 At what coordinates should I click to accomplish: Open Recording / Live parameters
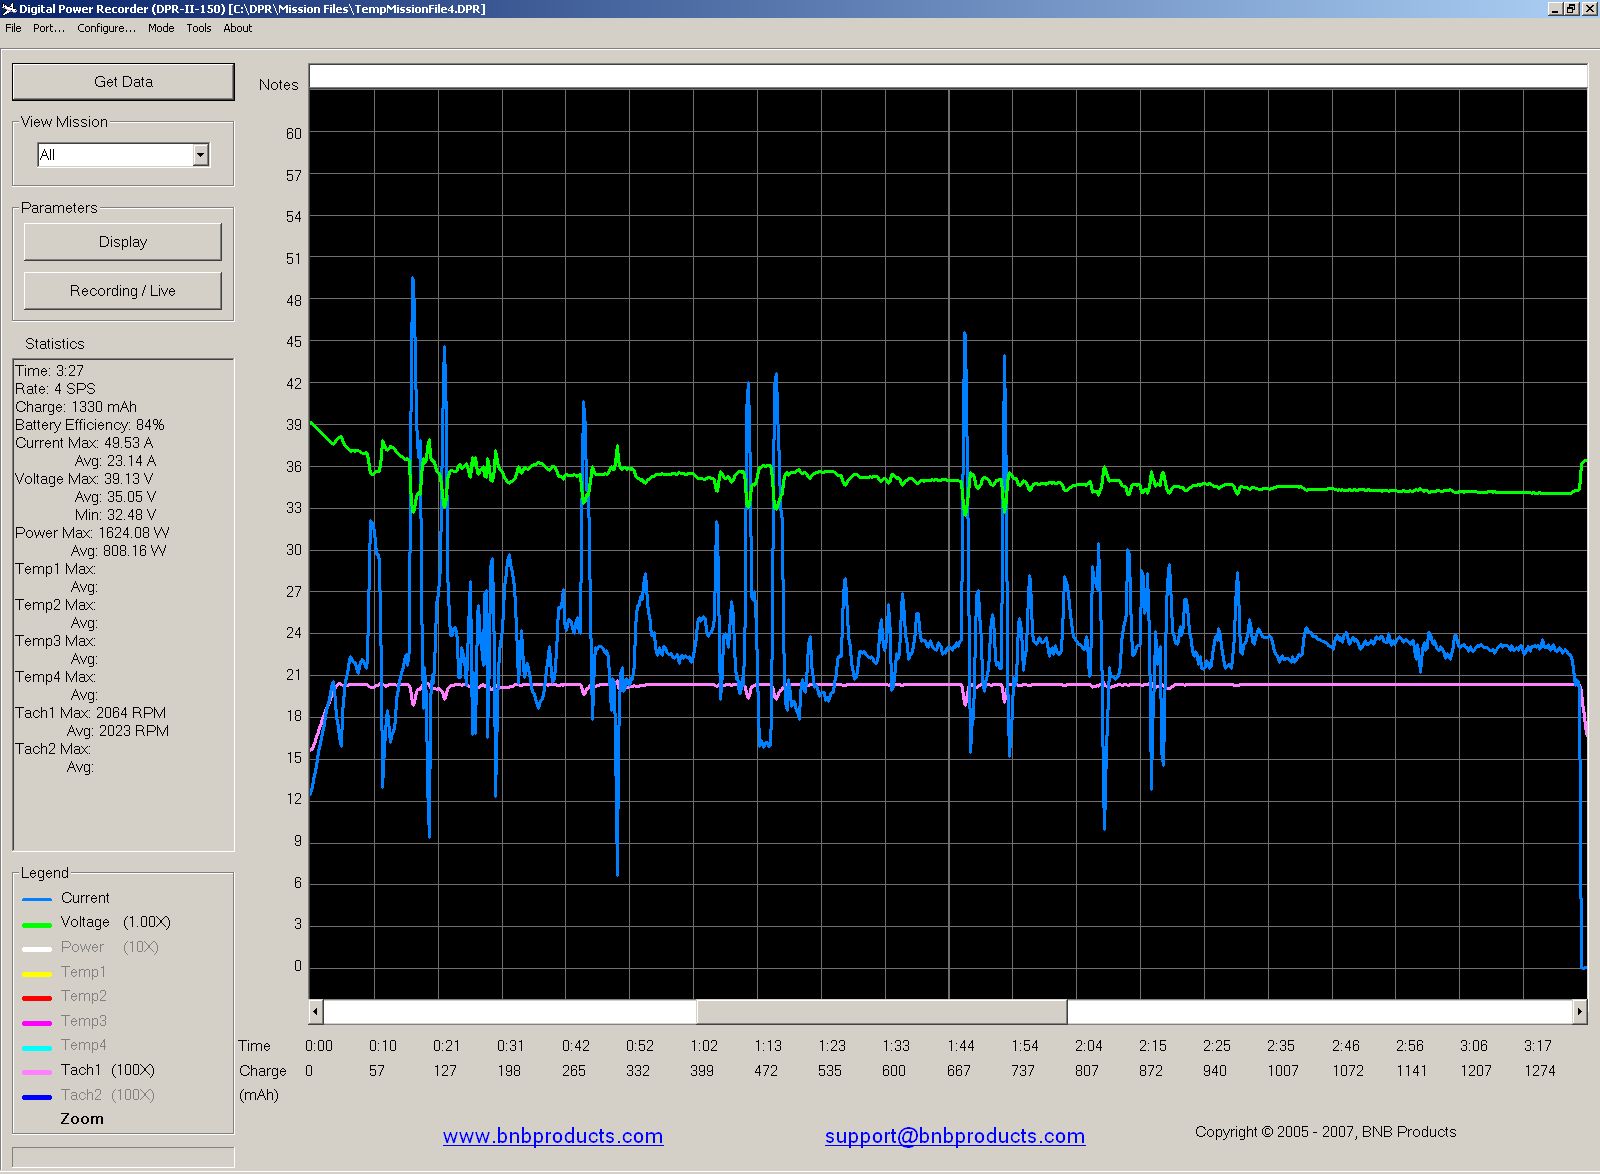tap(122, 291)
